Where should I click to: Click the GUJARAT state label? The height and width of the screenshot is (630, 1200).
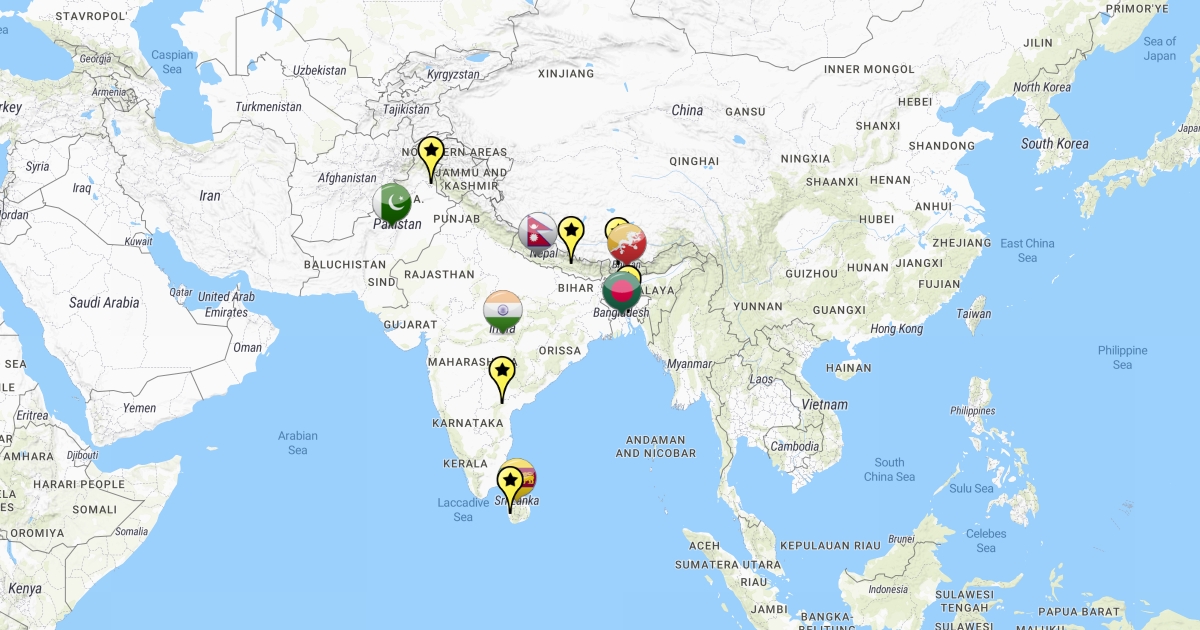410,324
